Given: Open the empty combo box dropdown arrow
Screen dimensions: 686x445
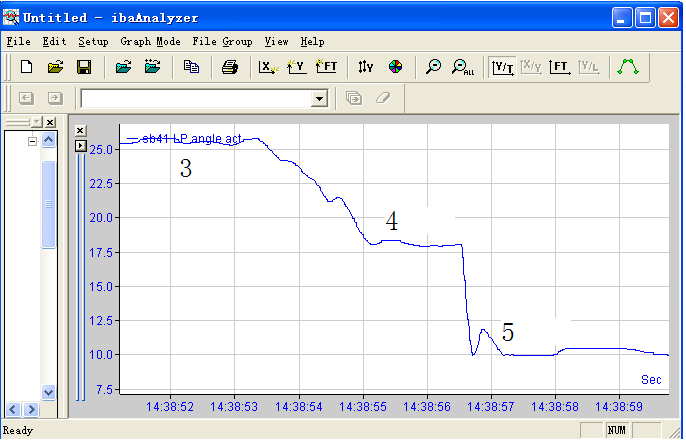Looking at the screenshot, I should (x=320, y=98).
